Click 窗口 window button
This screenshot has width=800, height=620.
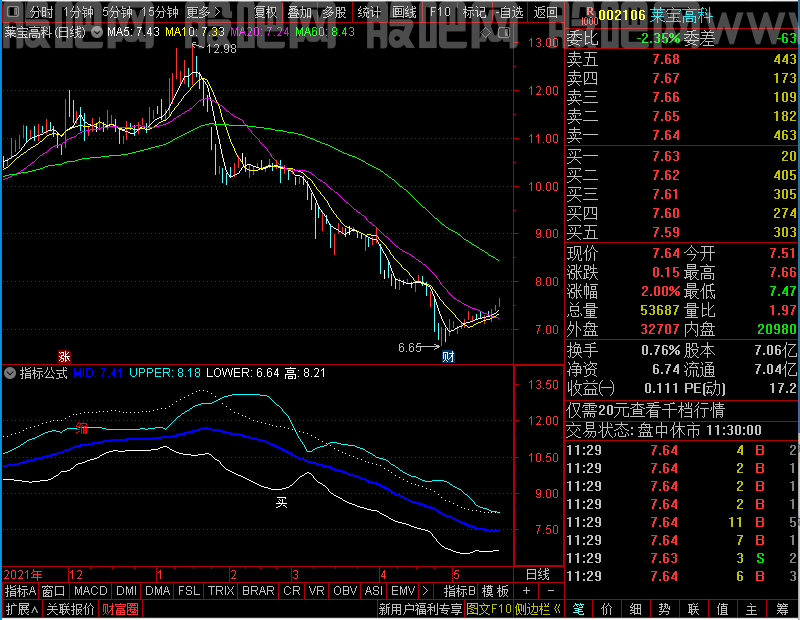[54, 591]
